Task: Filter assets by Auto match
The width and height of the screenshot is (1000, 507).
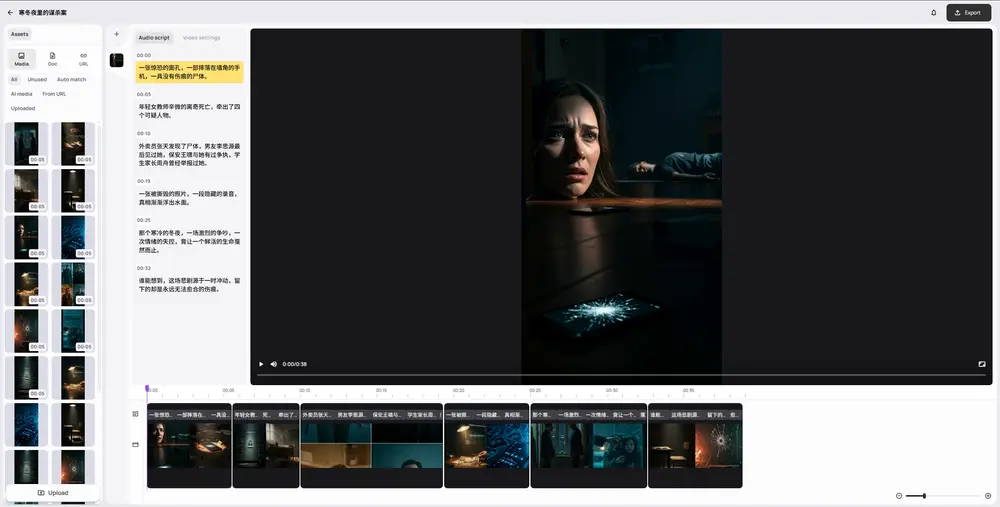Action: pos(71,79)
